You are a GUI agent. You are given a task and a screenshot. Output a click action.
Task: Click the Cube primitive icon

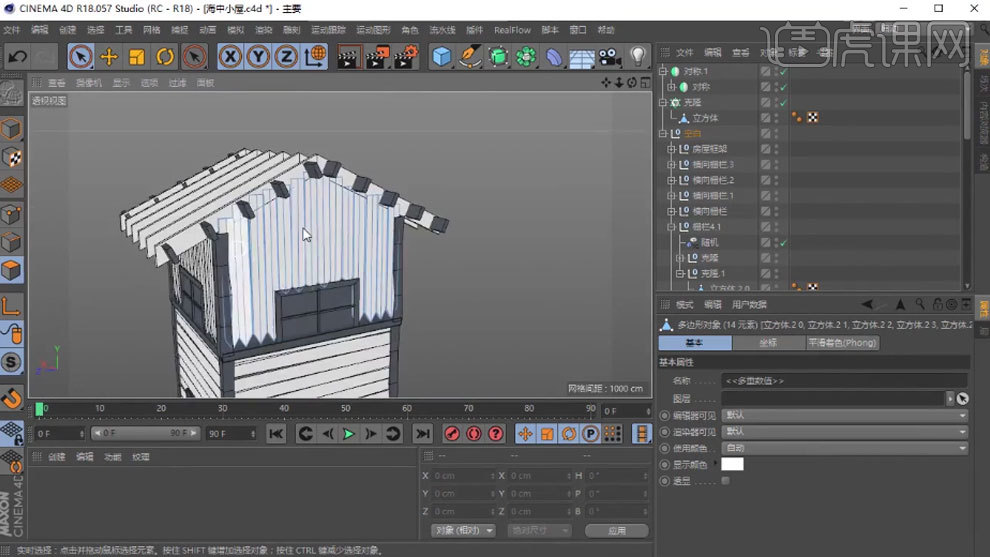click(442, 57)
